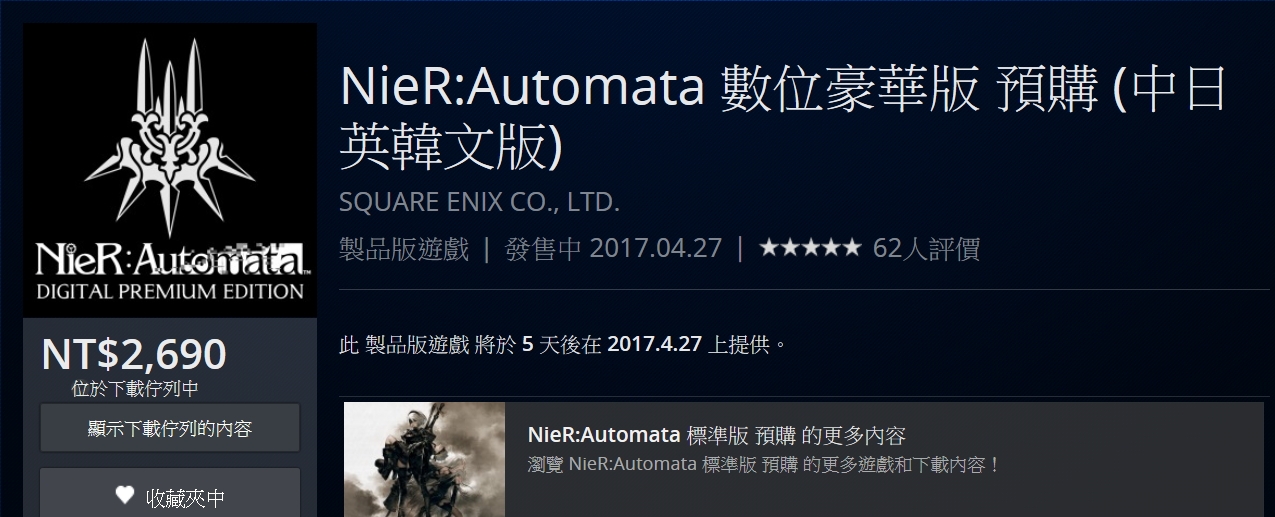Open the standard edition 2B thumbnail image
This screenshot has height=517, width=1275.
coord(424,460)
